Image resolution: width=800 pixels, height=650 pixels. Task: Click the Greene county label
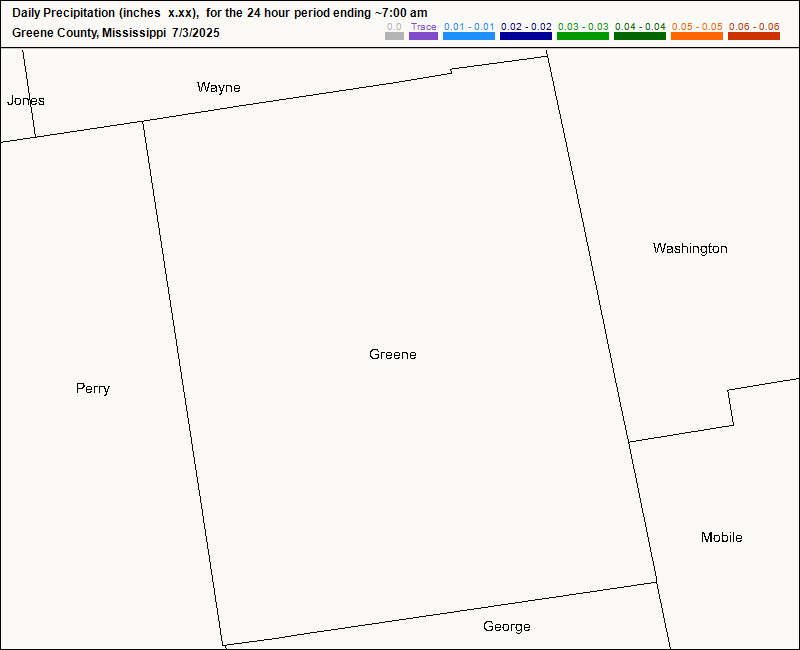coord(393,354)
